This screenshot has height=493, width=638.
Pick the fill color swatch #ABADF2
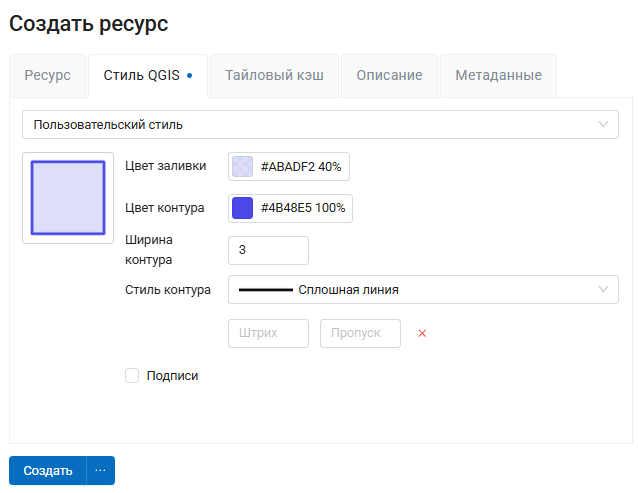click(x=243, y=167)
